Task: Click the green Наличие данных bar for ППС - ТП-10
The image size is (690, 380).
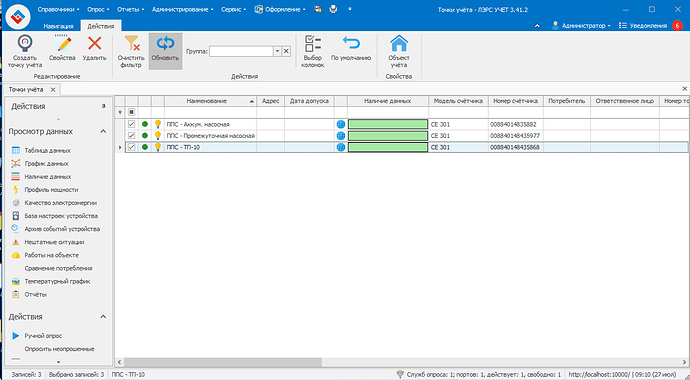Action: click(x=388, y=147)
